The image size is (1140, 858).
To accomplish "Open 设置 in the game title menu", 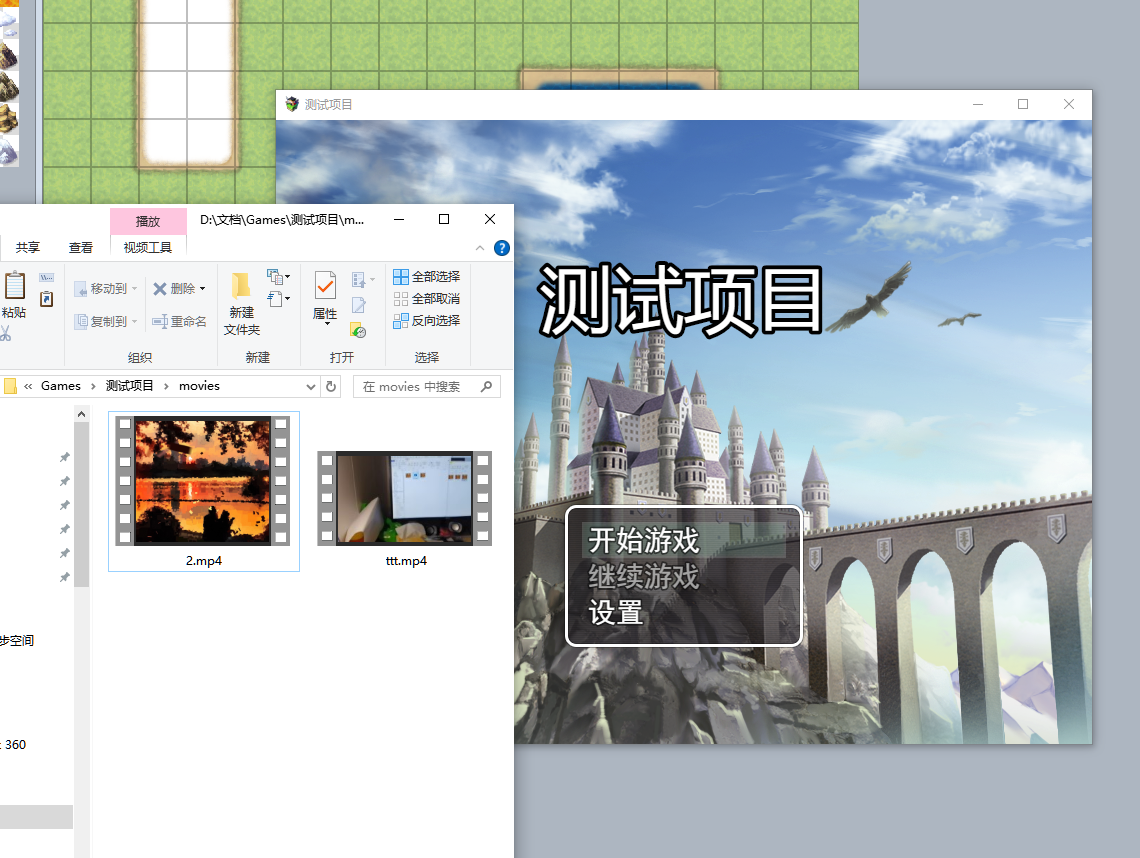I will click(x=616, y=613).
